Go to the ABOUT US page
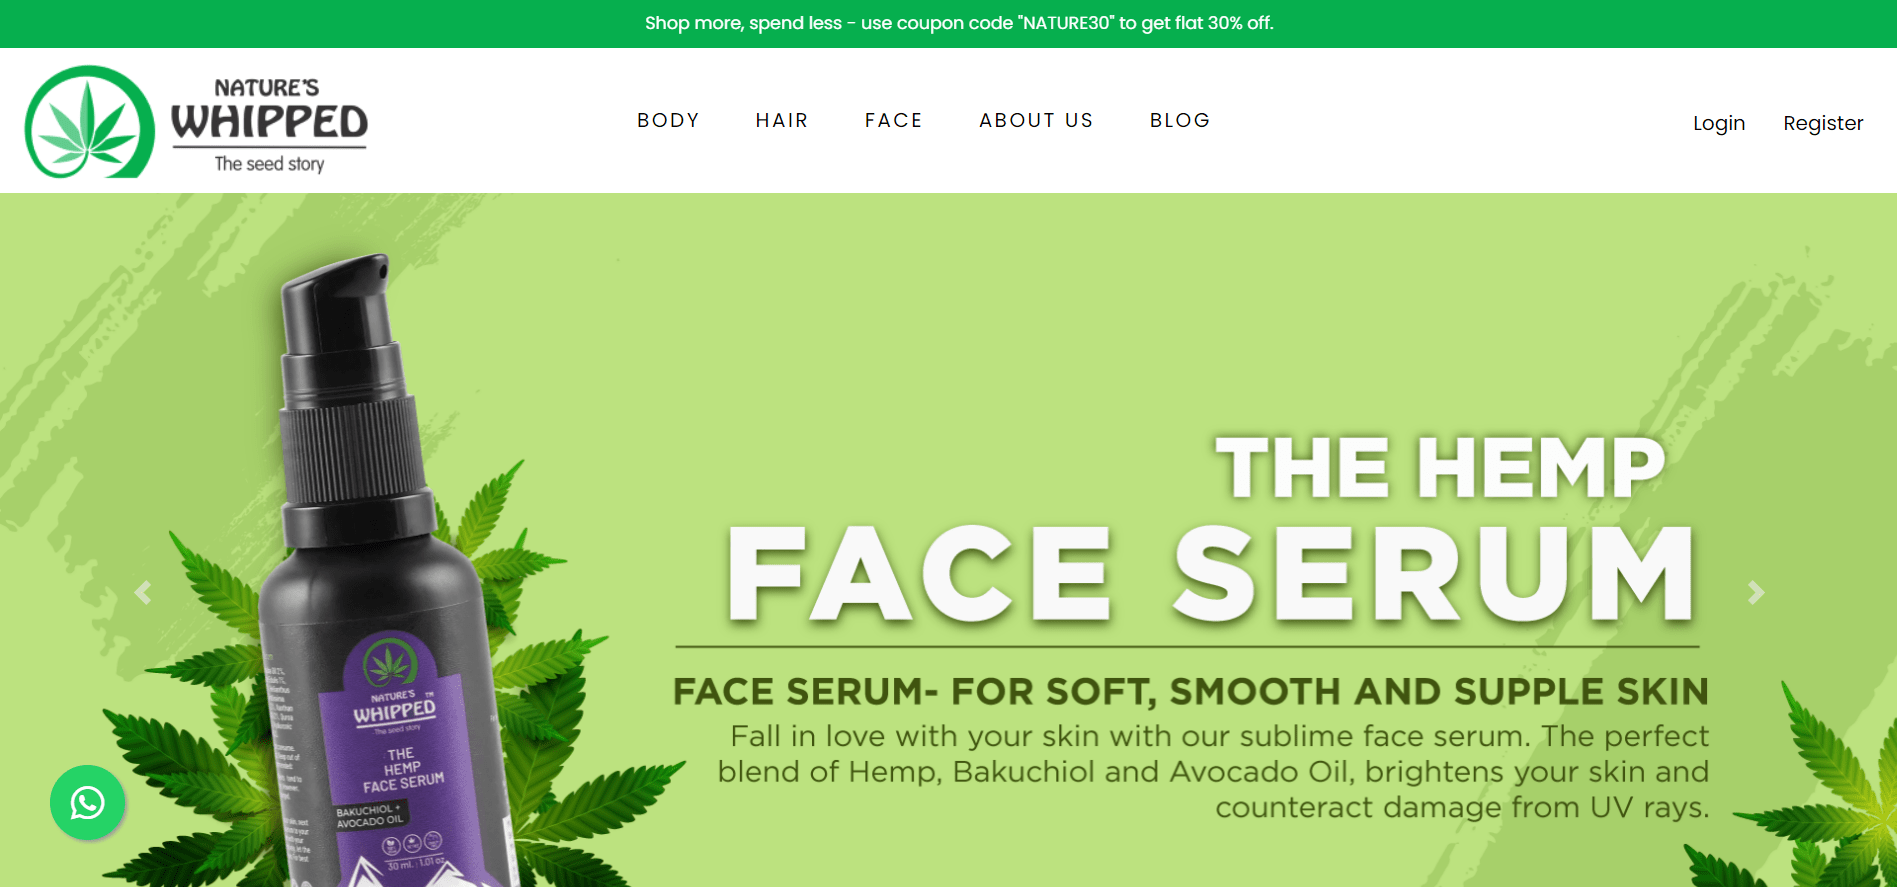Viewport: 1897px width, 887px height. point(1036,120)
